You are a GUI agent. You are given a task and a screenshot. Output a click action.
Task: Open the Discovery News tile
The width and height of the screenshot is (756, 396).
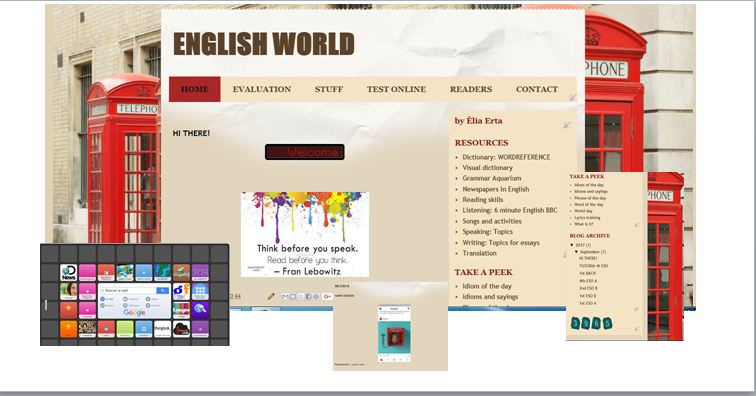click(68, 273)
